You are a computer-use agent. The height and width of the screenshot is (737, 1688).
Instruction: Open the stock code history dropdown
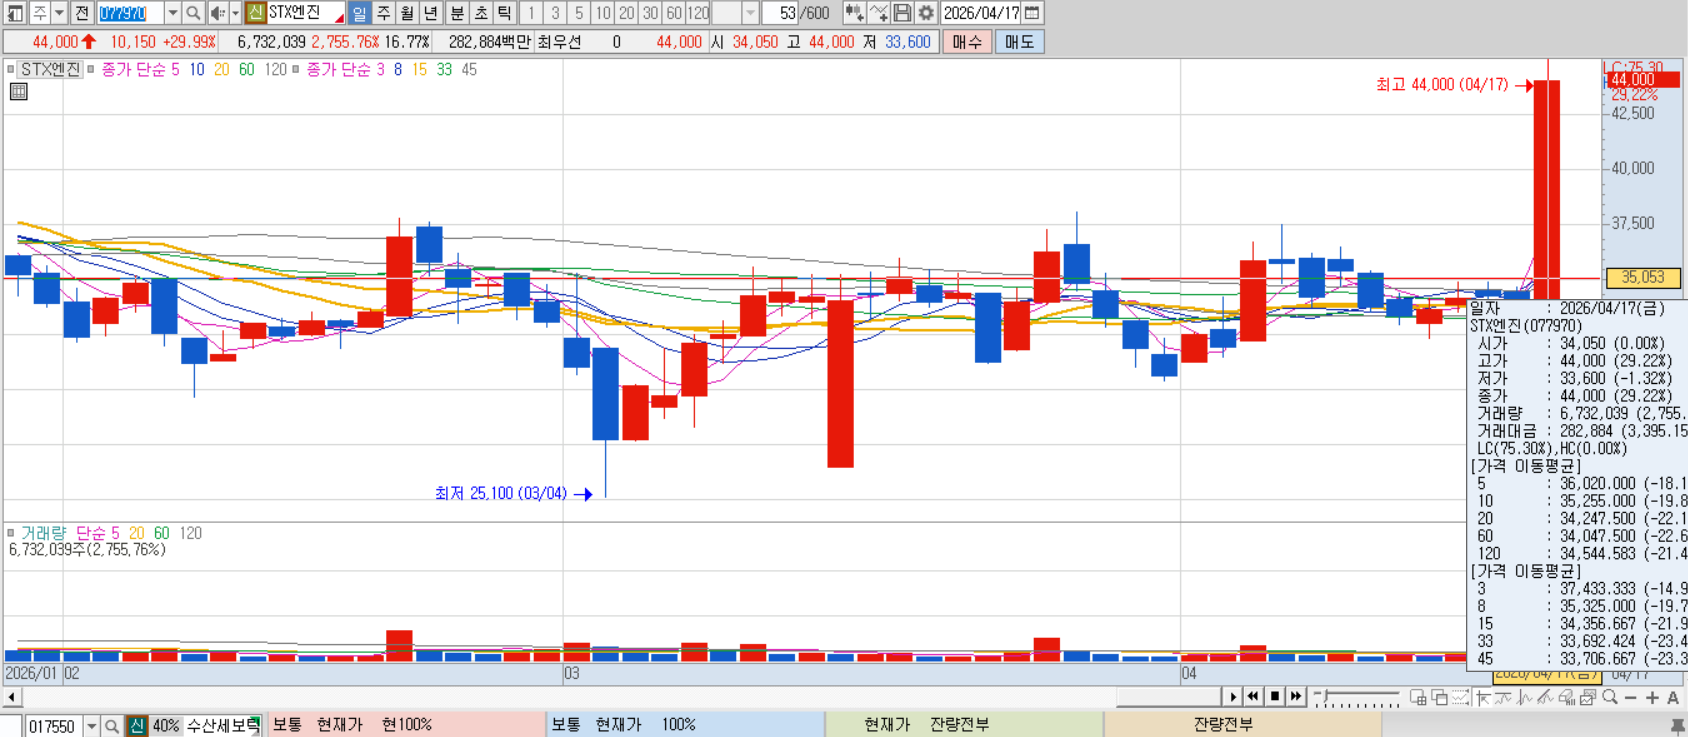(x=173, y=13)
